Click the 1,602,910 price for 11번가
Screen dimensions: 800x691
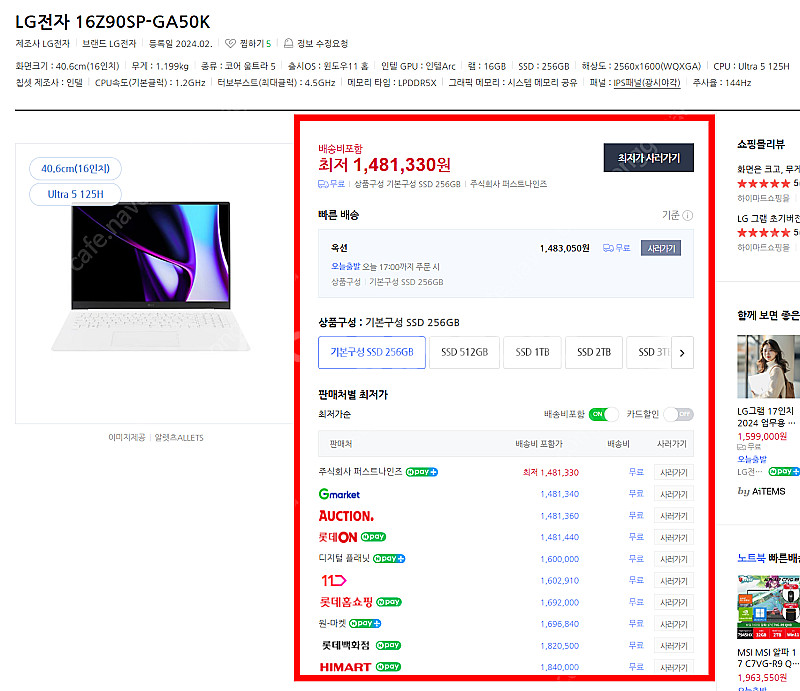coord(560,581)
